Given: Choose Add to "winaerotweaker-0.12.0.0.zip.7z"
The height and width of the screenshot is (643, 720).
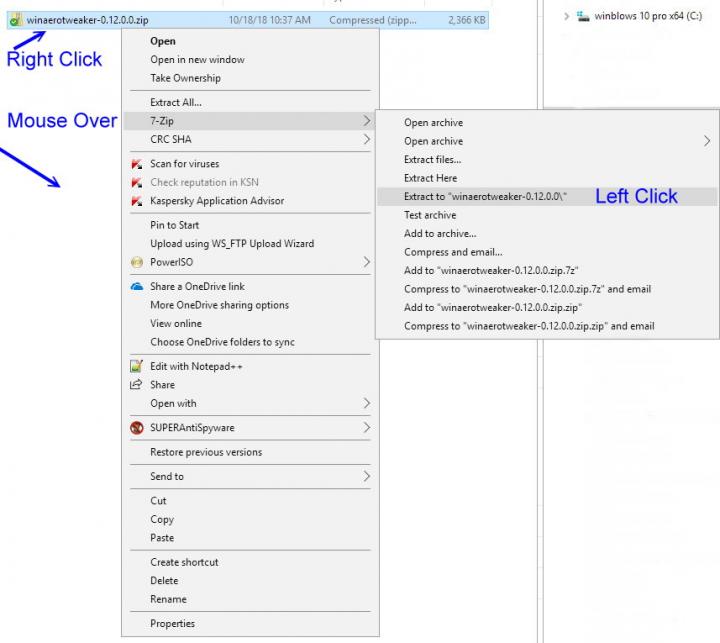Looking at the screenshot, I should click(x=491, y=271).
